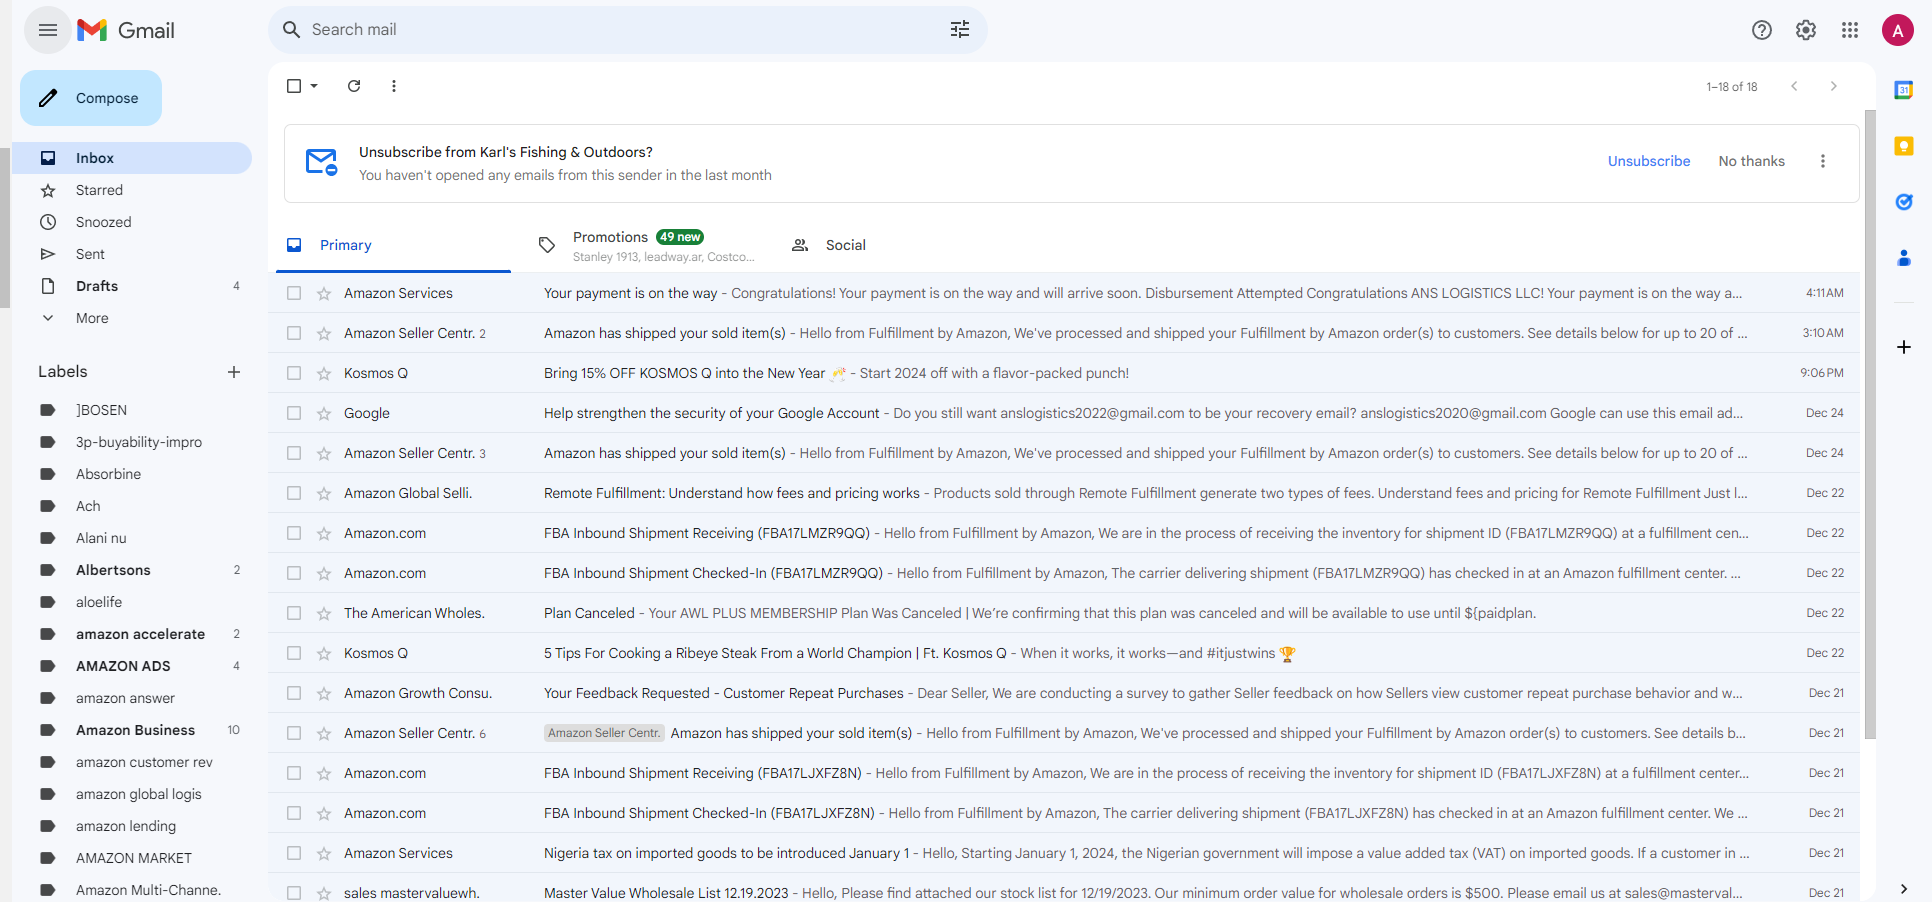
Task: Star the Google security email
Action: (x=324, y=413)
